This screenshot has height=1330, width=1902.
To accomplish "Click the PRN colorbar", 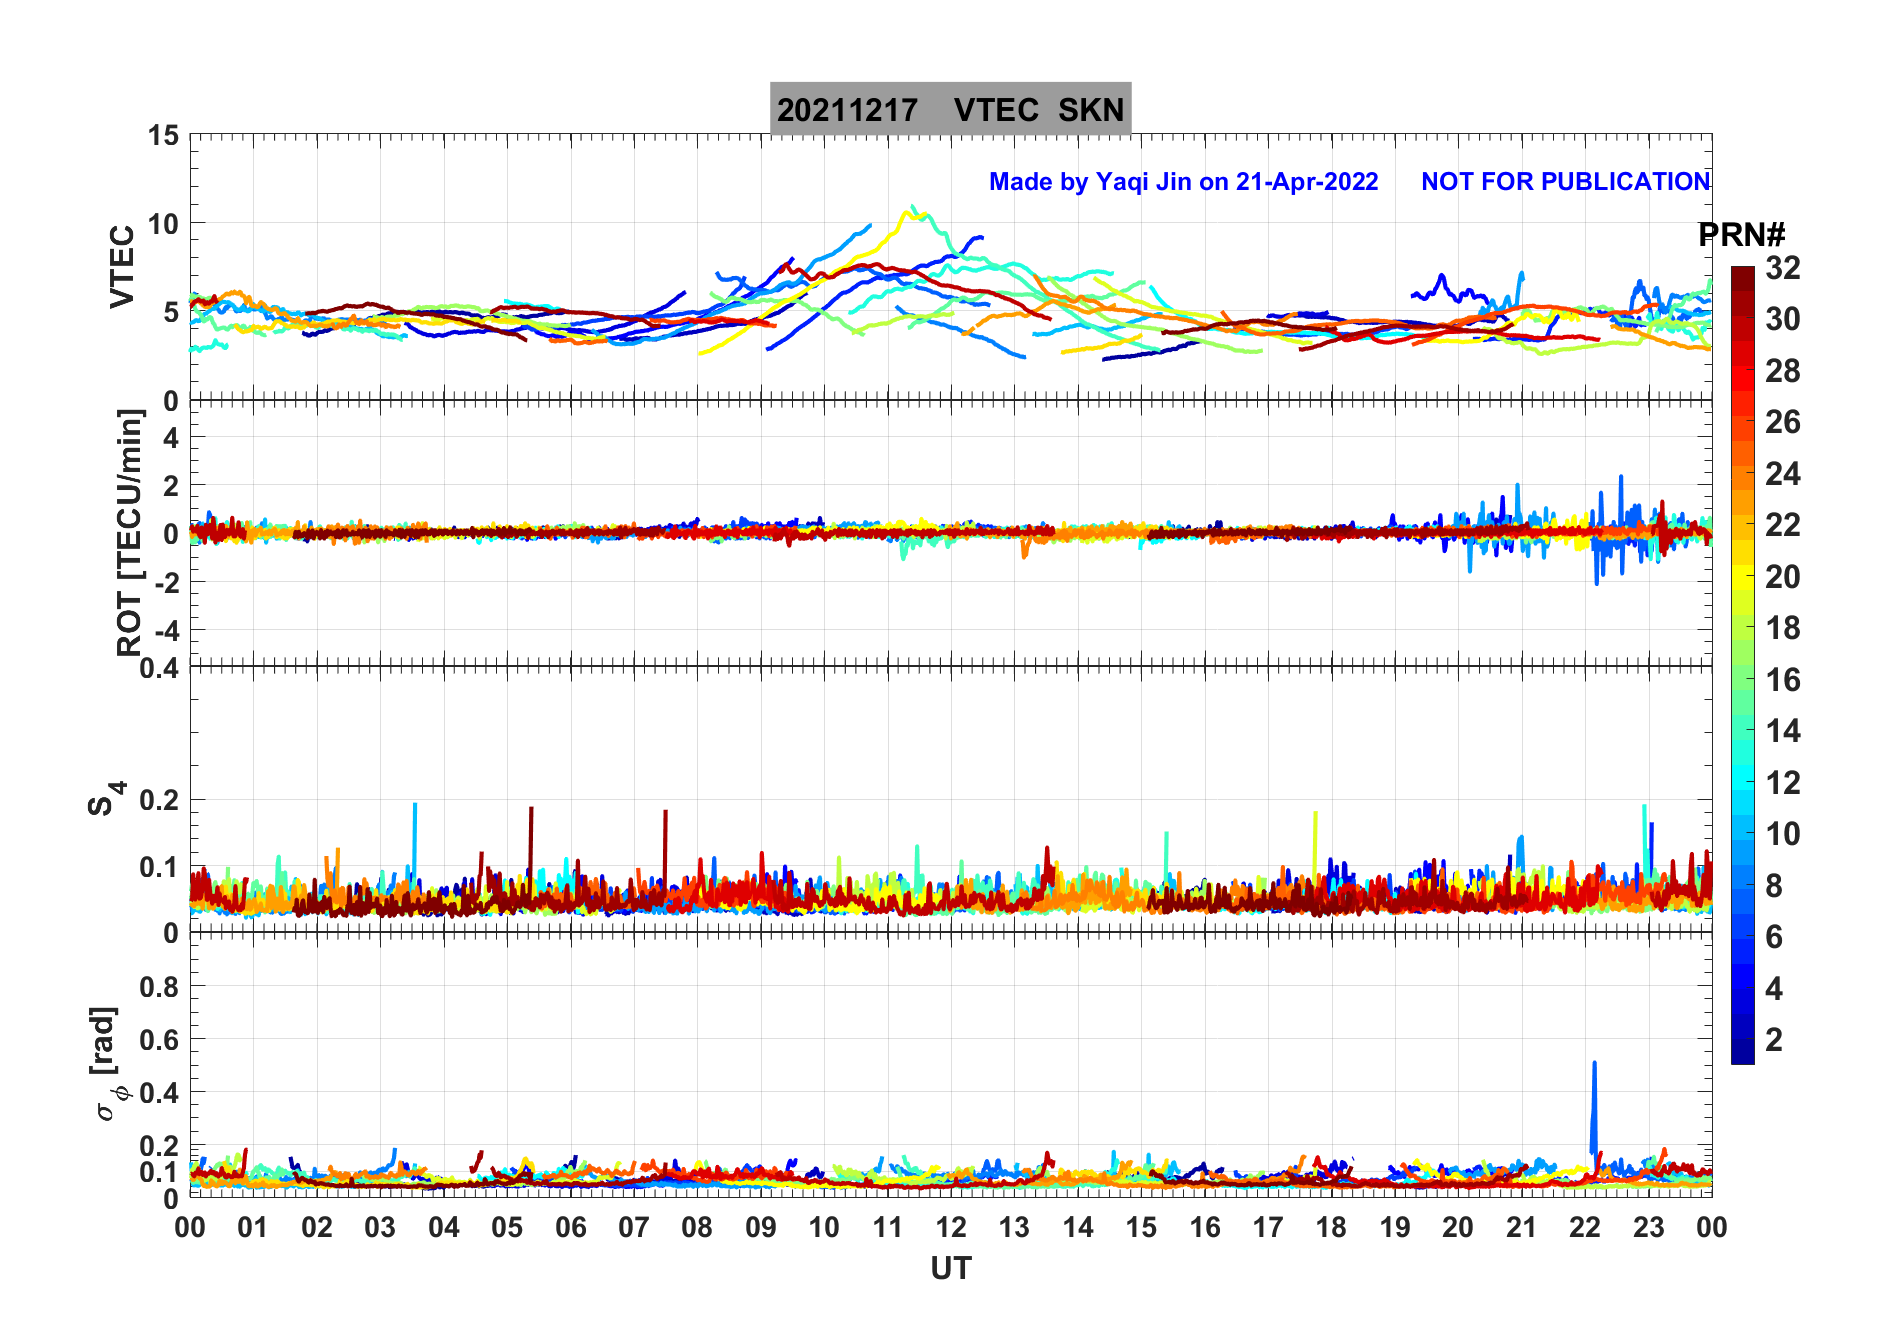I will [1742, 665].
